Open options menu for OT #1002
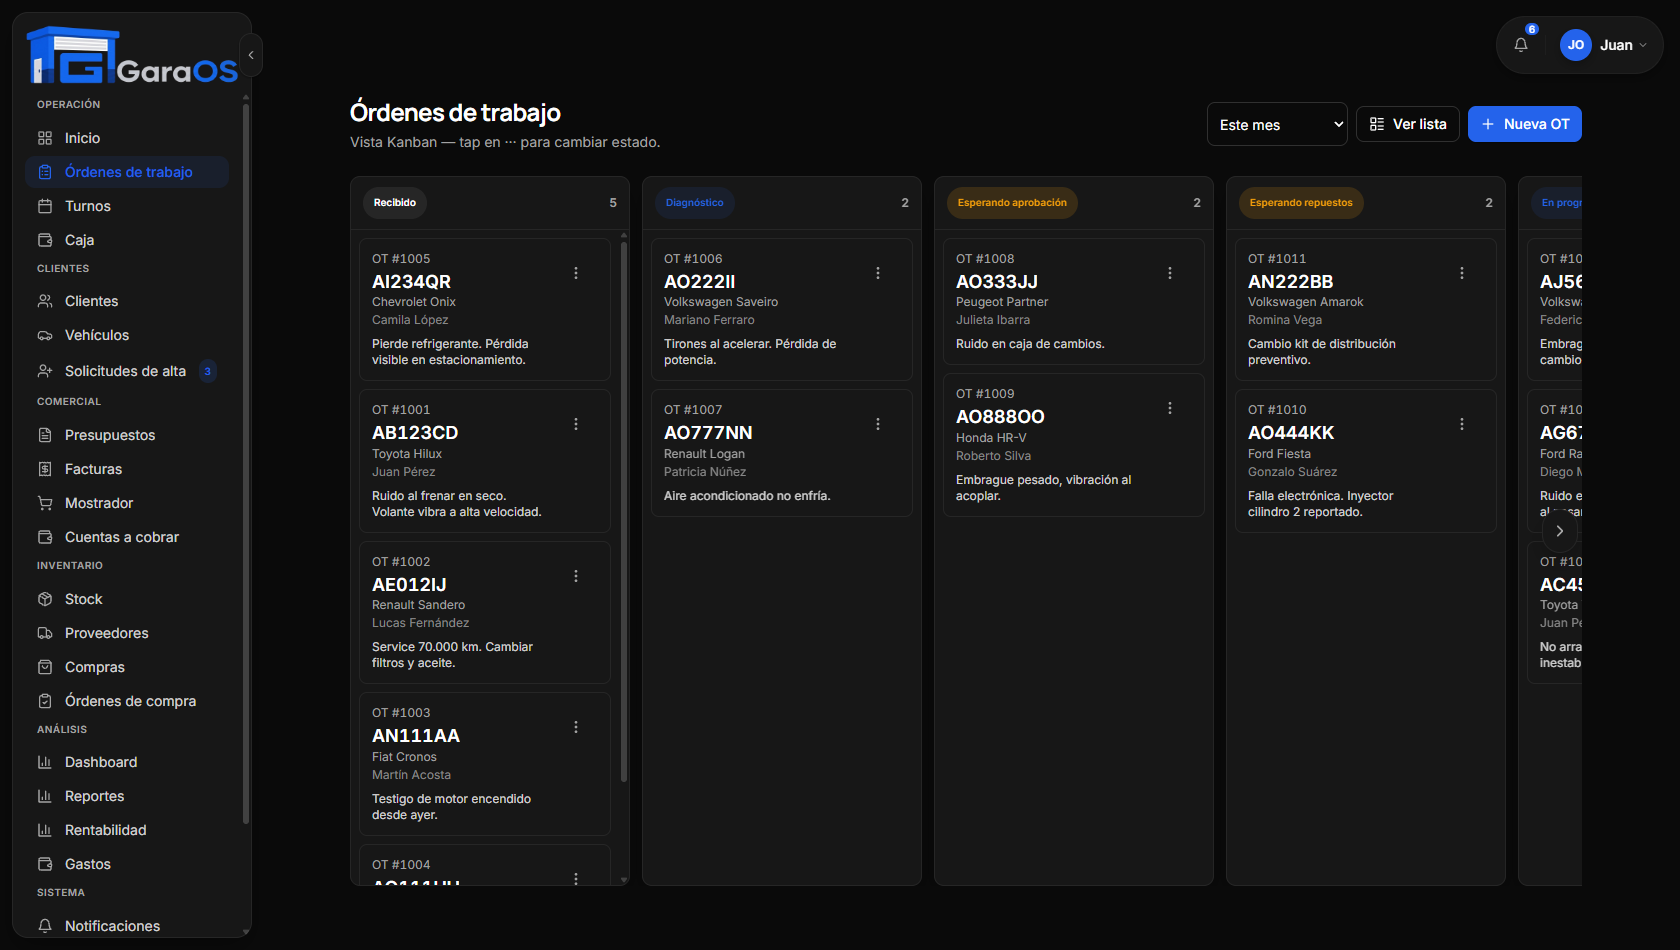 pyautogui.click(x=576, y=576)
